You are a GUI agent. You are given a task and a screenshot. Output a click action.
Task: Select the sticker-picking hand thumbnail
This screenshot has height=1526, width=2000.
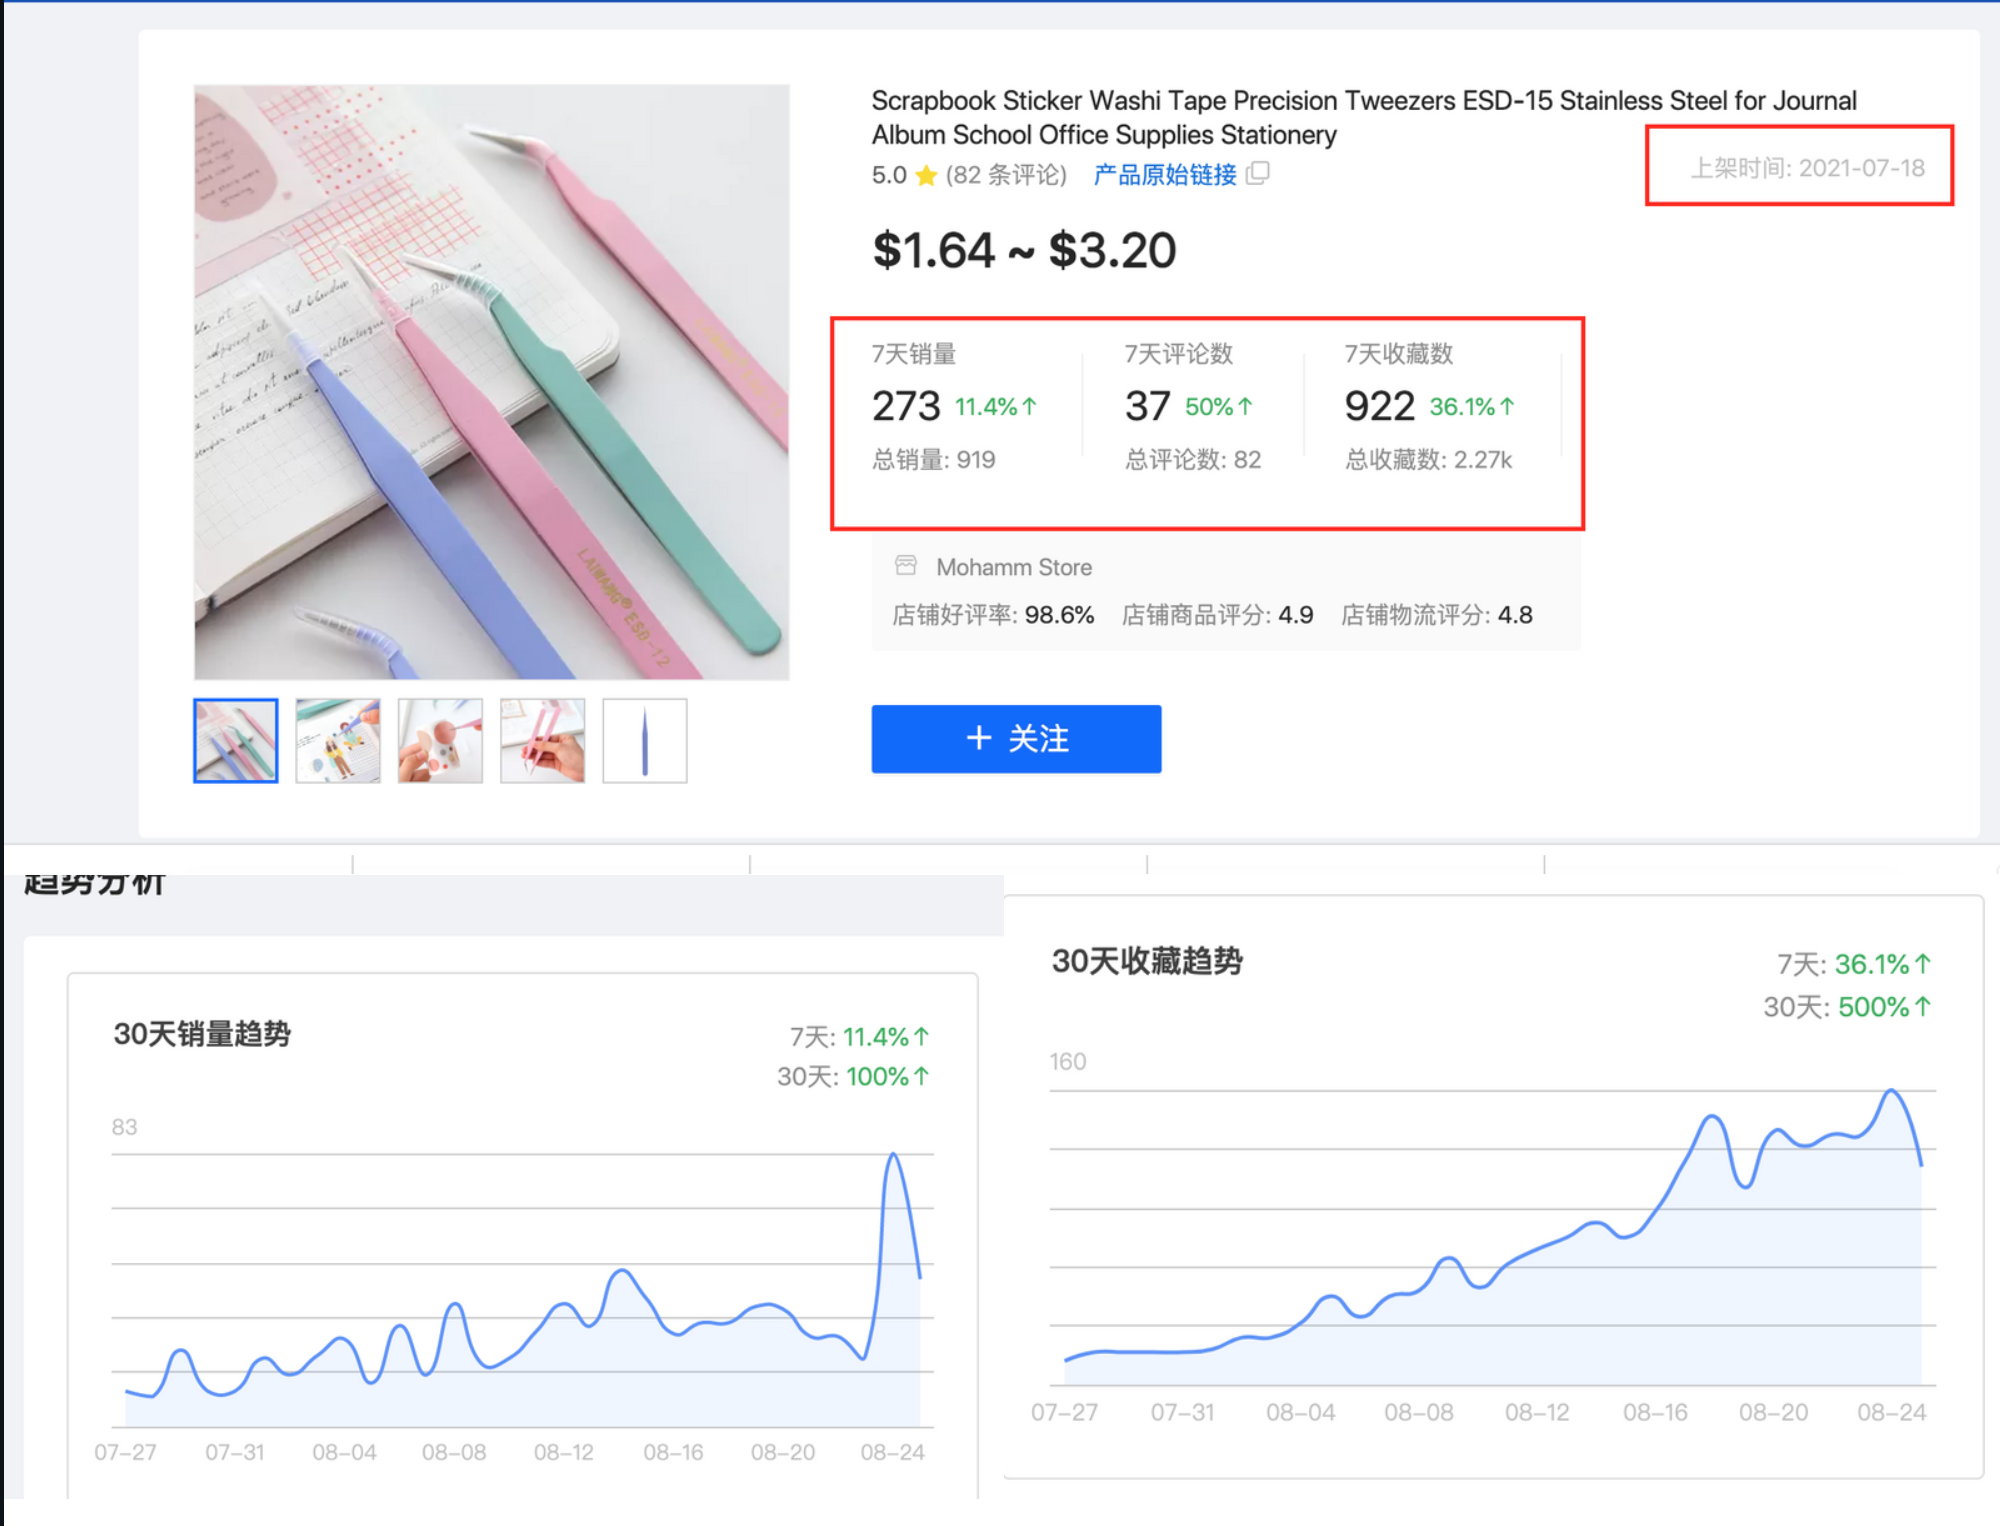pyautogui.click(x=438, y=739)
